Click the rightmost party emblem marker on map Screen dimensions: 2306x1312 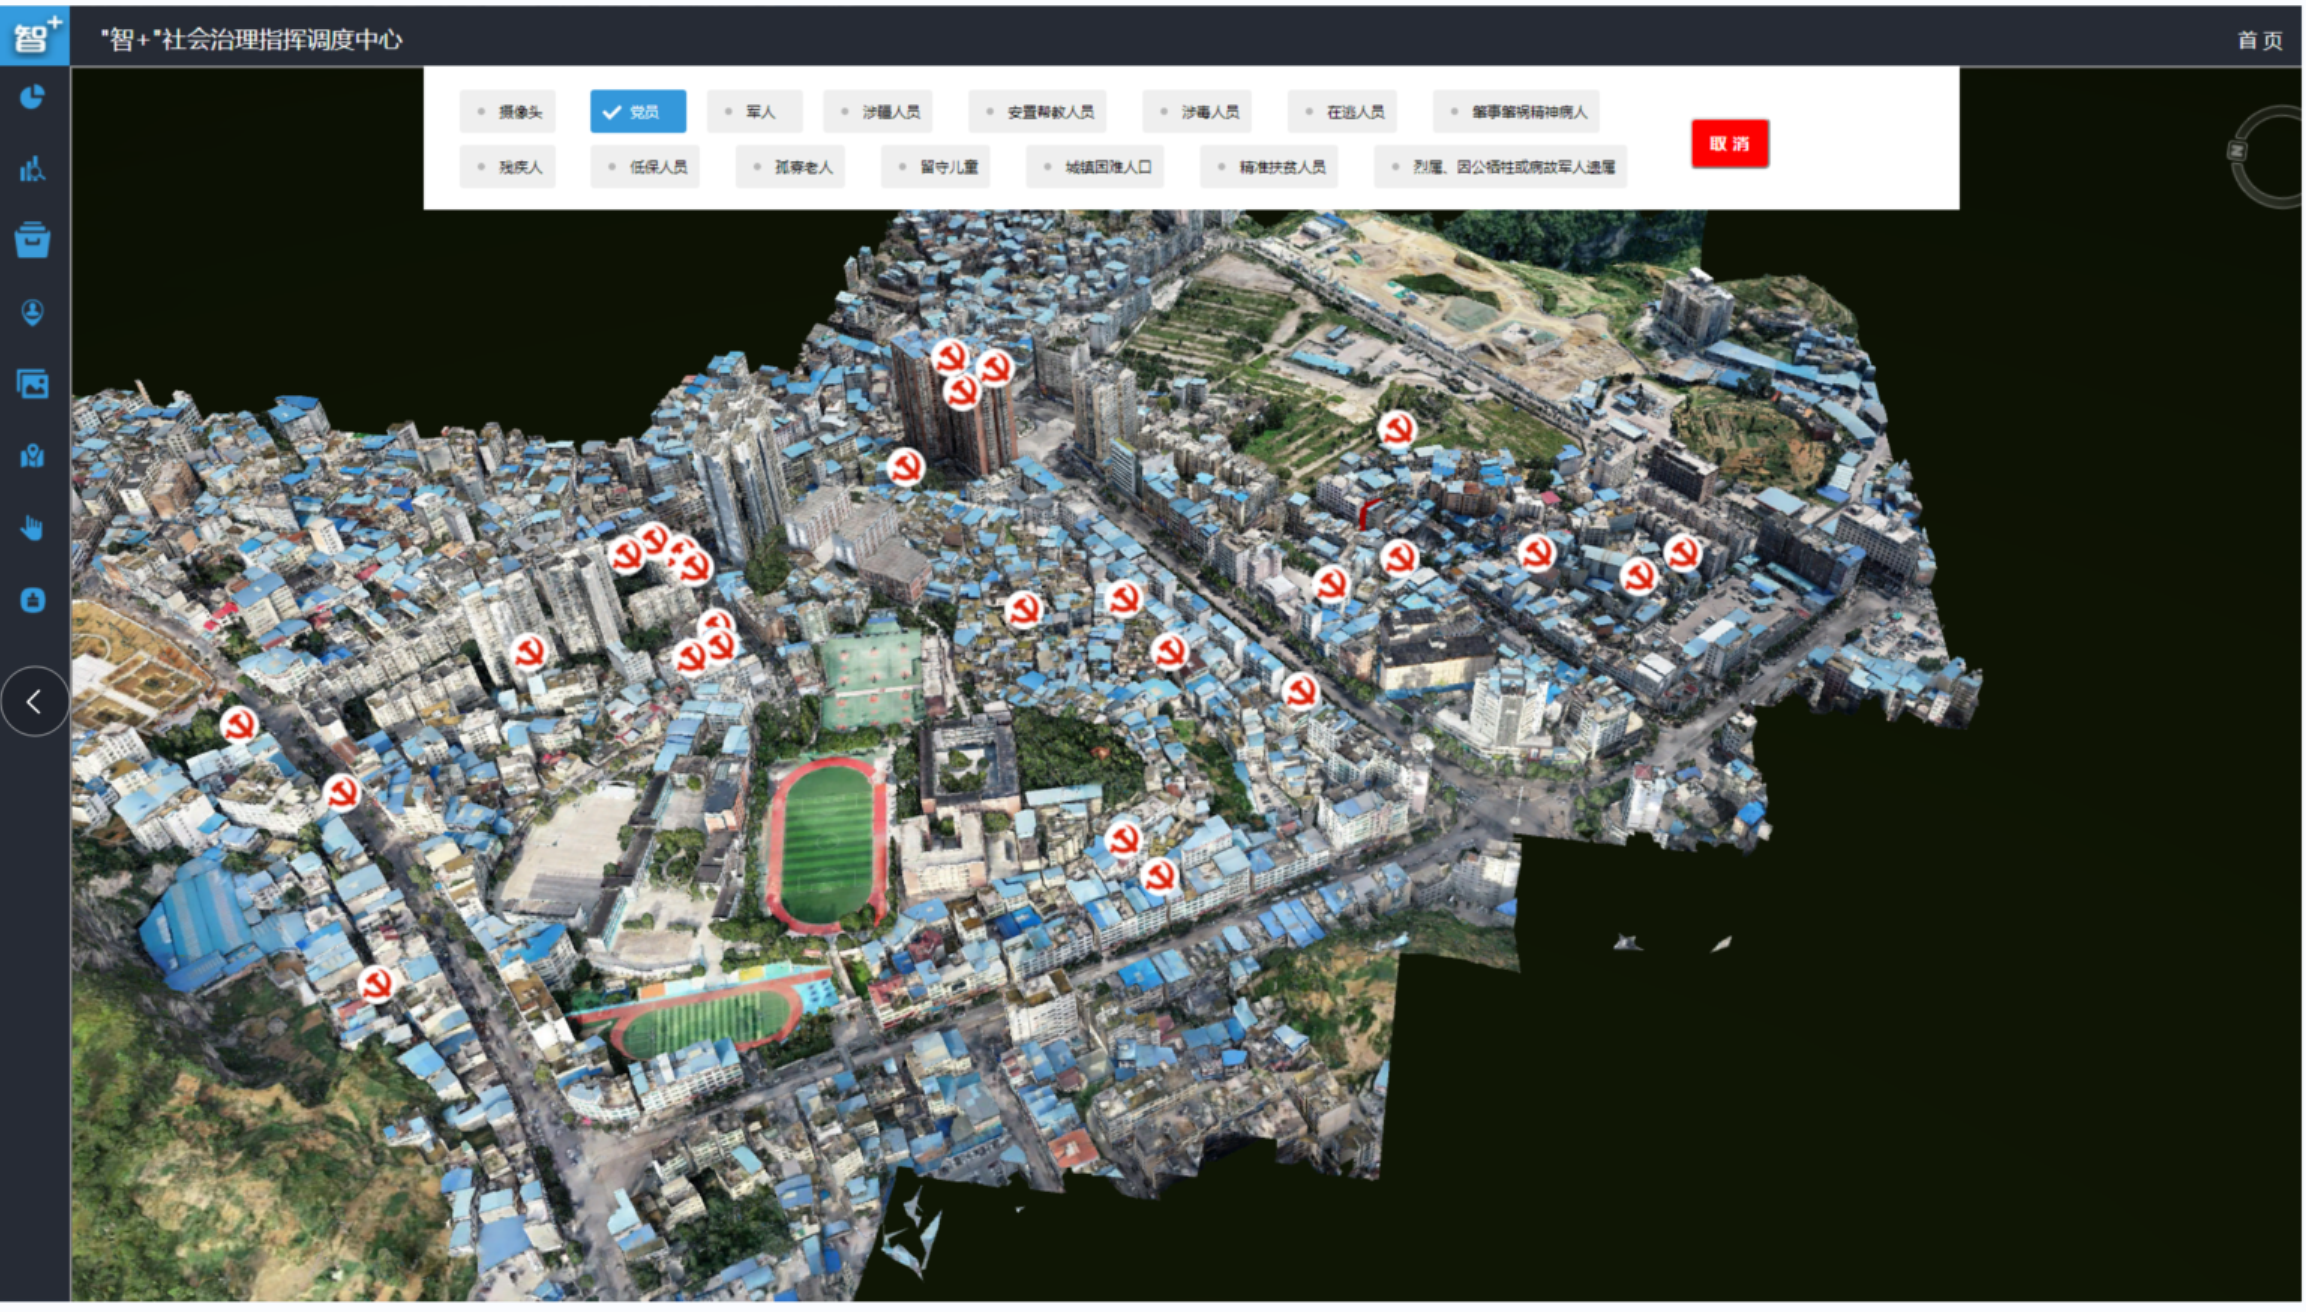(x=1682, y=552)
